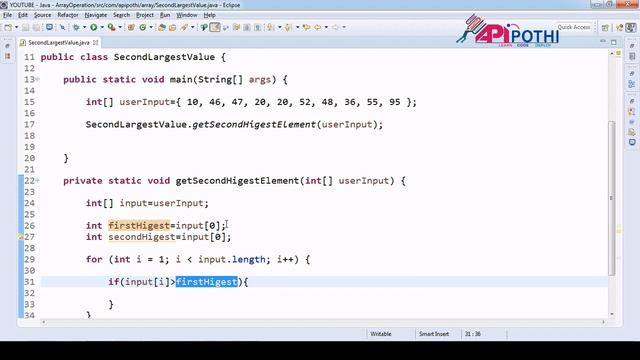Select the SecondLargestValue.java editor tab
The height and width of the screenshot is (360, 640).
tap(59, 42)
